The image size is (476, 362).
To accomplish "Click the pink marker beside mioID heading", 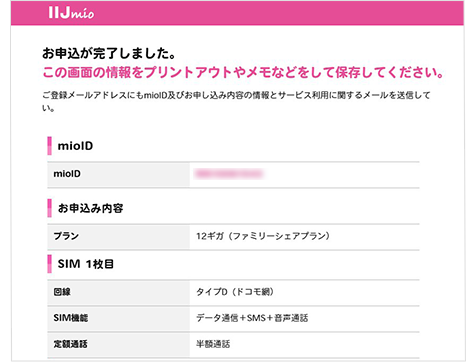I will point(49,146).
